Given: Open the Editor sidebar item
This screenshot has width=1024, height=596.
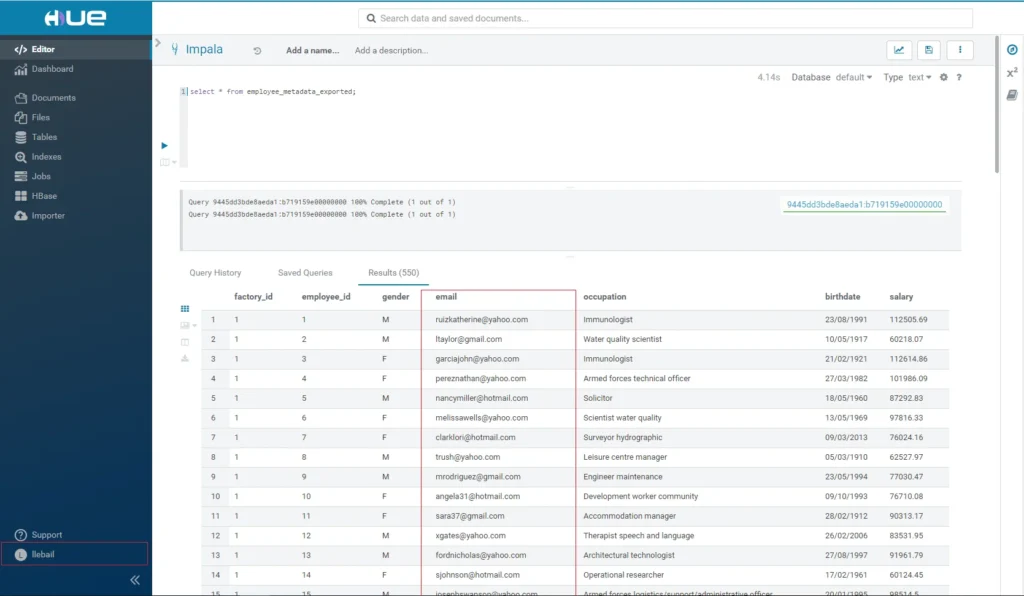Looking at the screenshot, I should tap(76, 49).
